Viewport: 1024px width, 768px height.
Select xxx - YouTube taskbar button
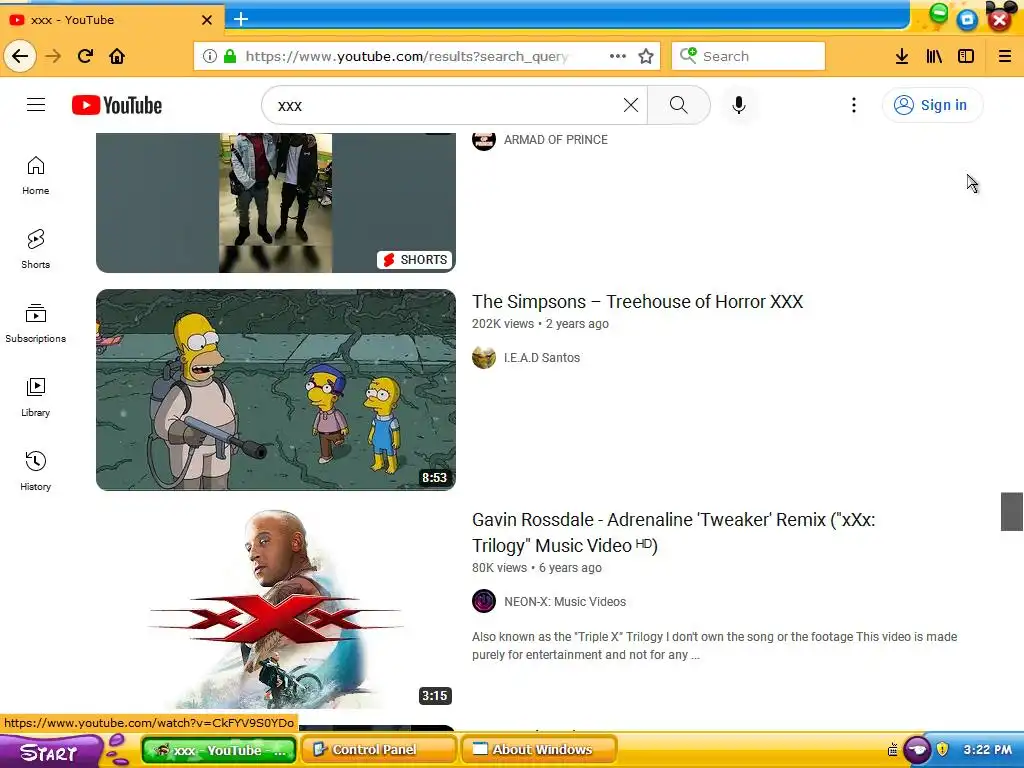pos(219,750)
